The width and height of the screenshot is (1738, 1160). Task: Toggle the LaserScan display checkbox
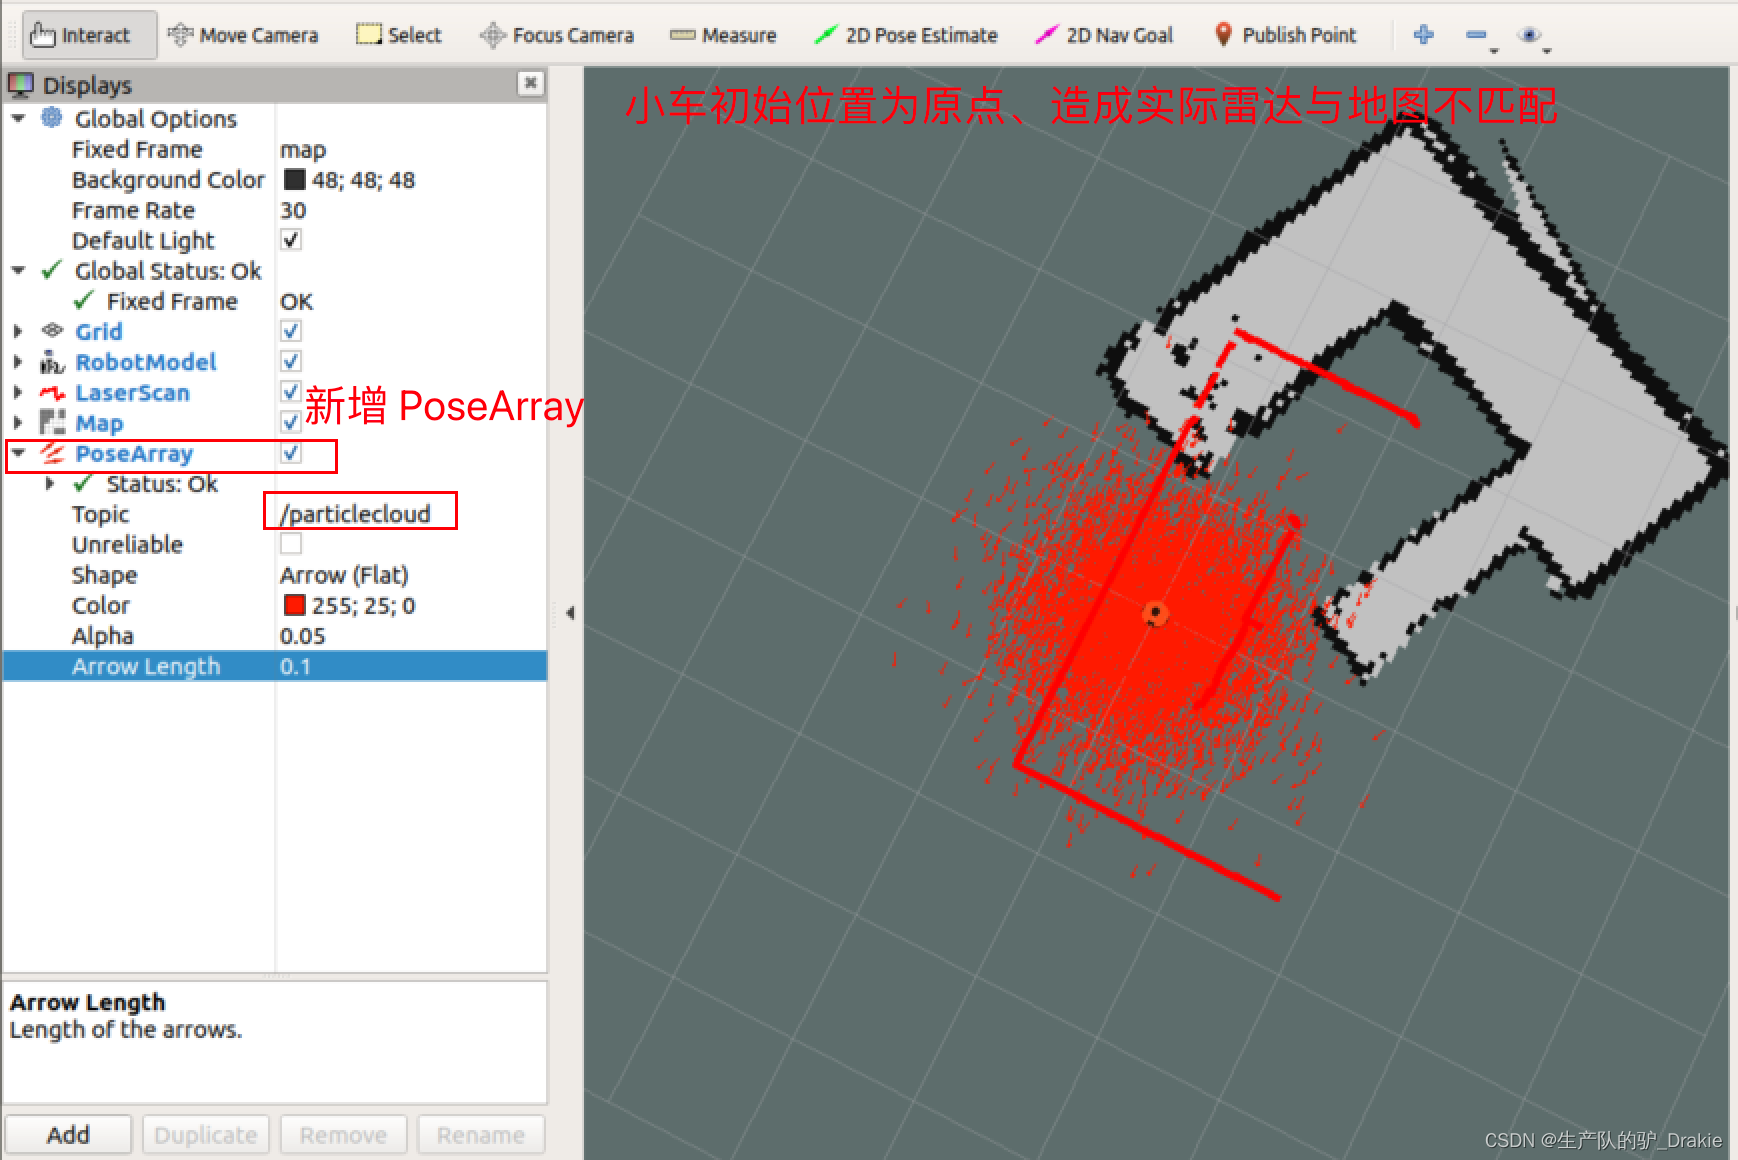pyautogui.click(x=291, y=392)
